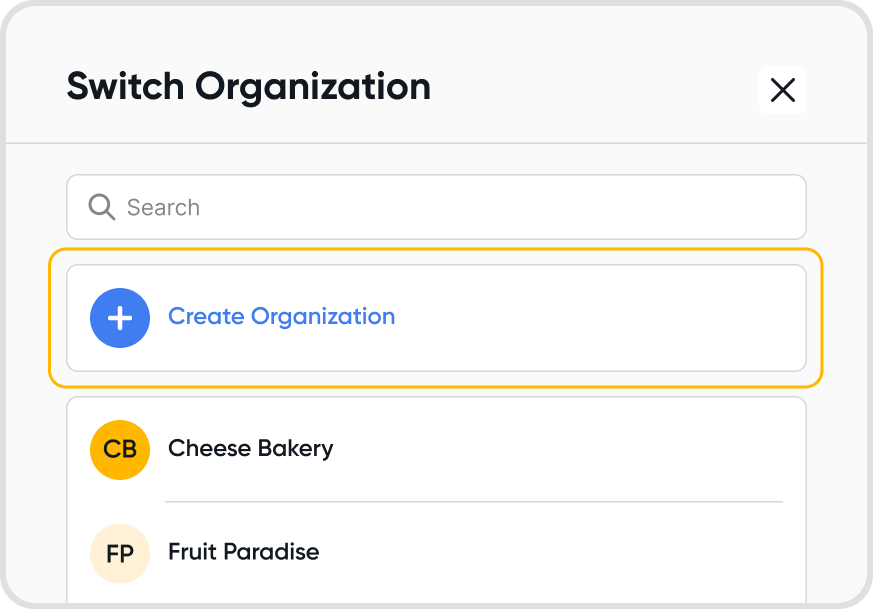Click the magnifying glass search icon
This screenshot has width=873, height=609.
pyautogui.click(x=101, y=207)
